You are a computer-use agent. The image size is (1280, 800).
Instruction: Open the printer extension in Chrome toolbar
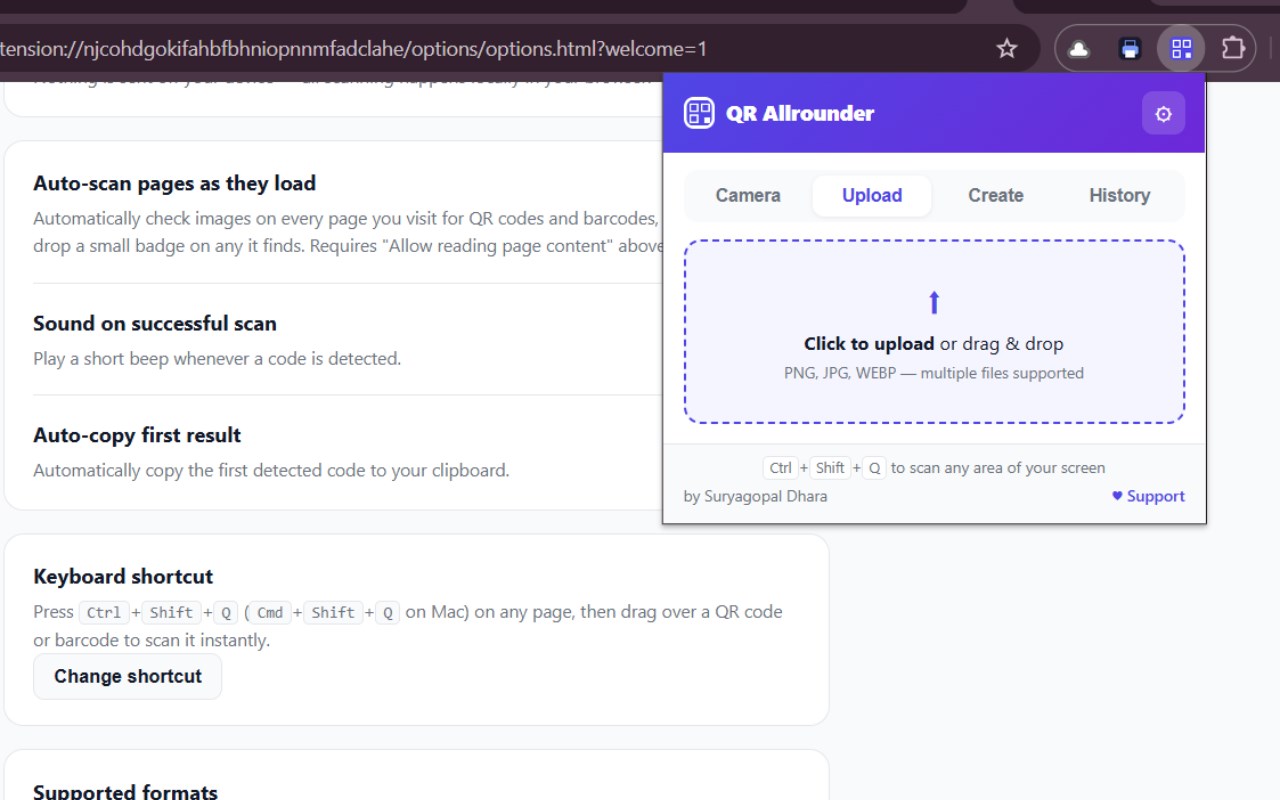[x=1130, y=48]
